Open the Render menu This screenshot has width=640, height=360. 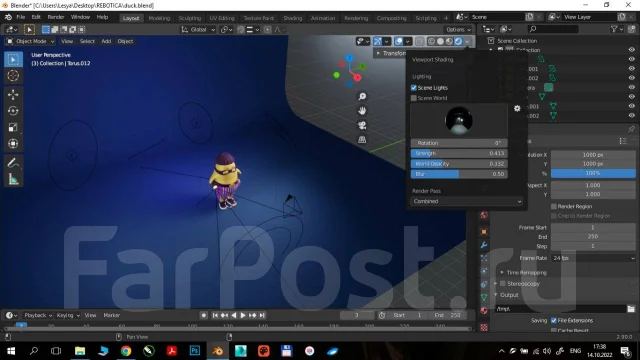click(56, 17)
